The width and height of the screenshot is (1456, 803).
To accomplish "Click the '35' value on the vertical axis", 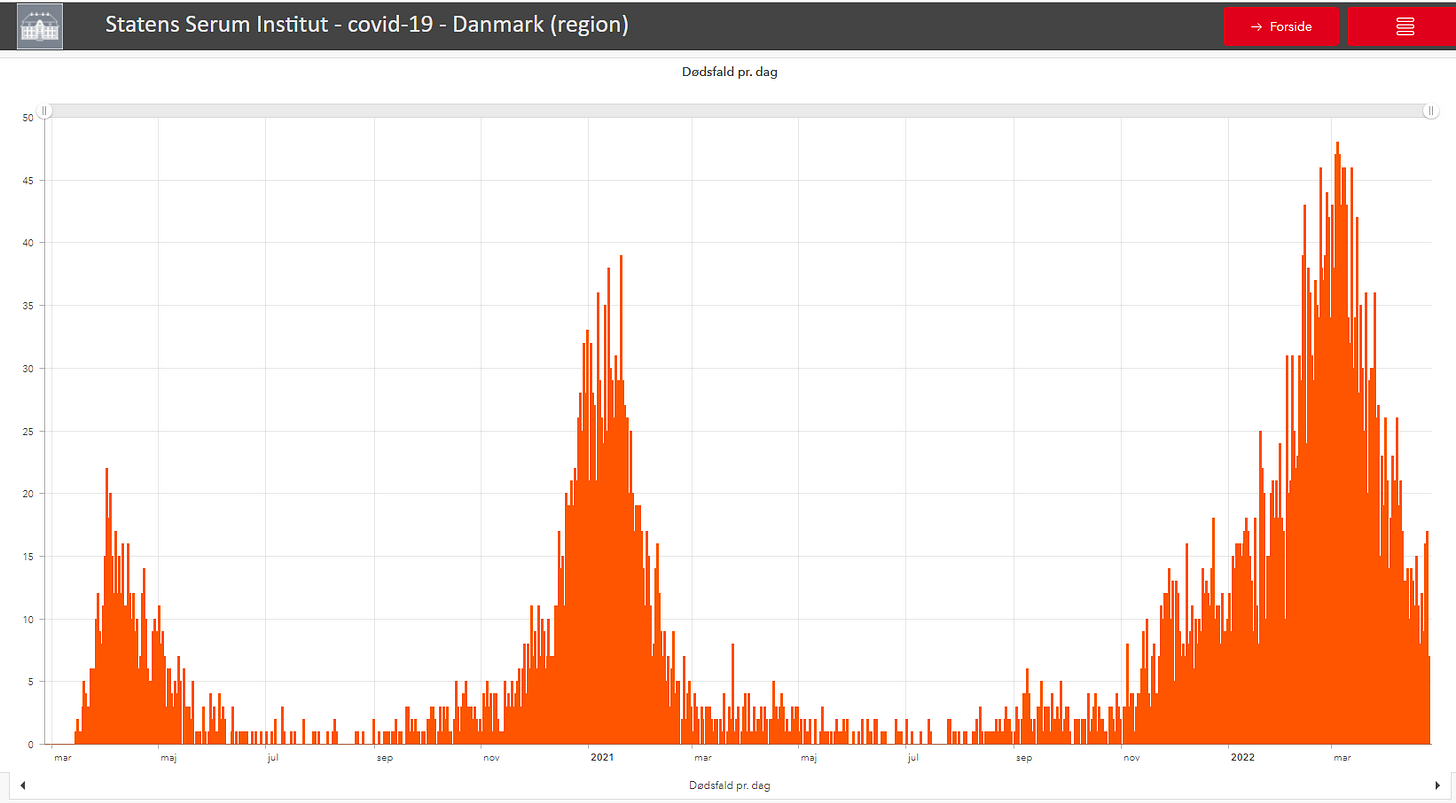I will [x=28, y=306].
